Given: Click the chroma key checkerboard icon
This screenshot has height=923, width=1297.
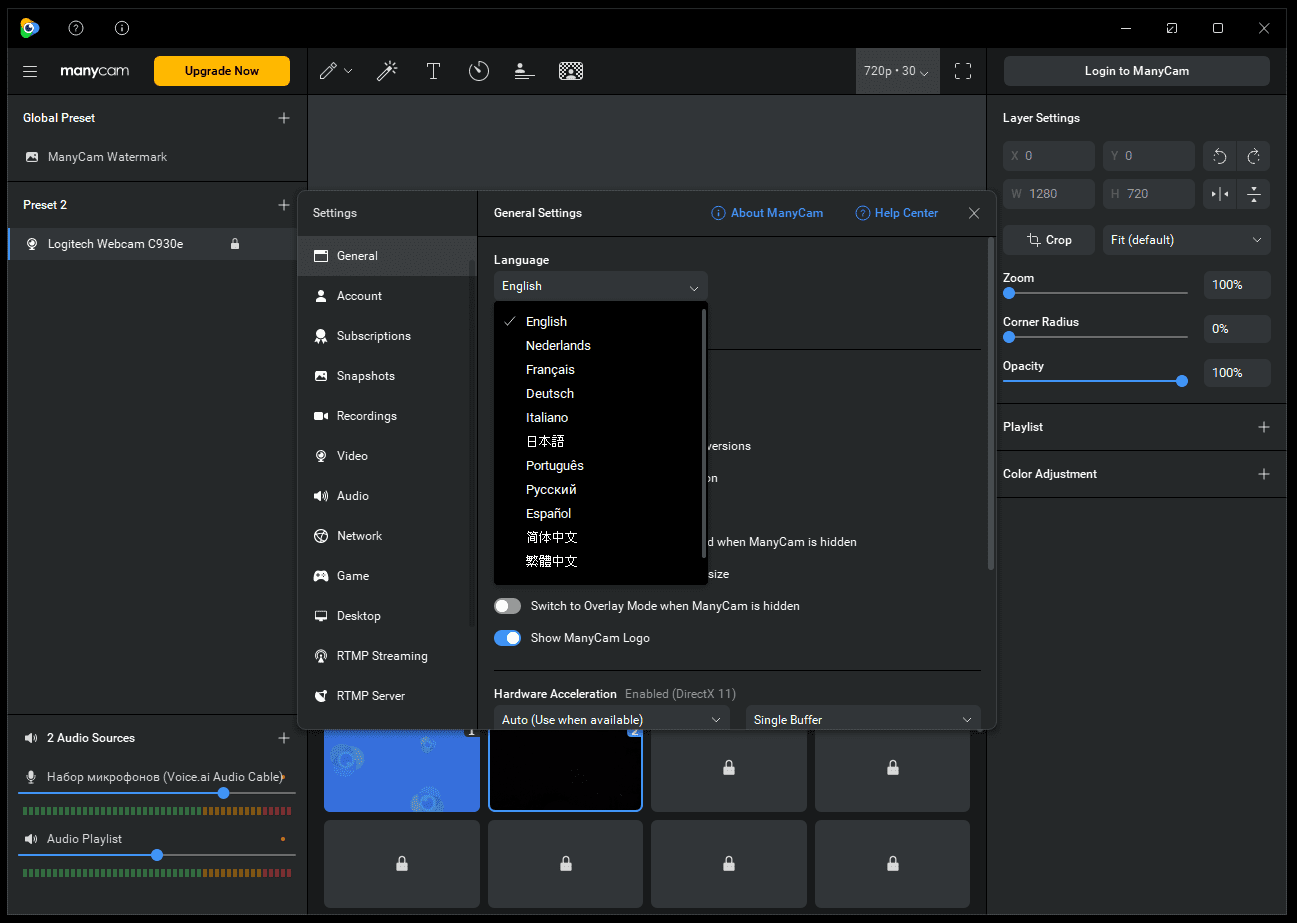Looking at the screenshot, I should 571,71.
